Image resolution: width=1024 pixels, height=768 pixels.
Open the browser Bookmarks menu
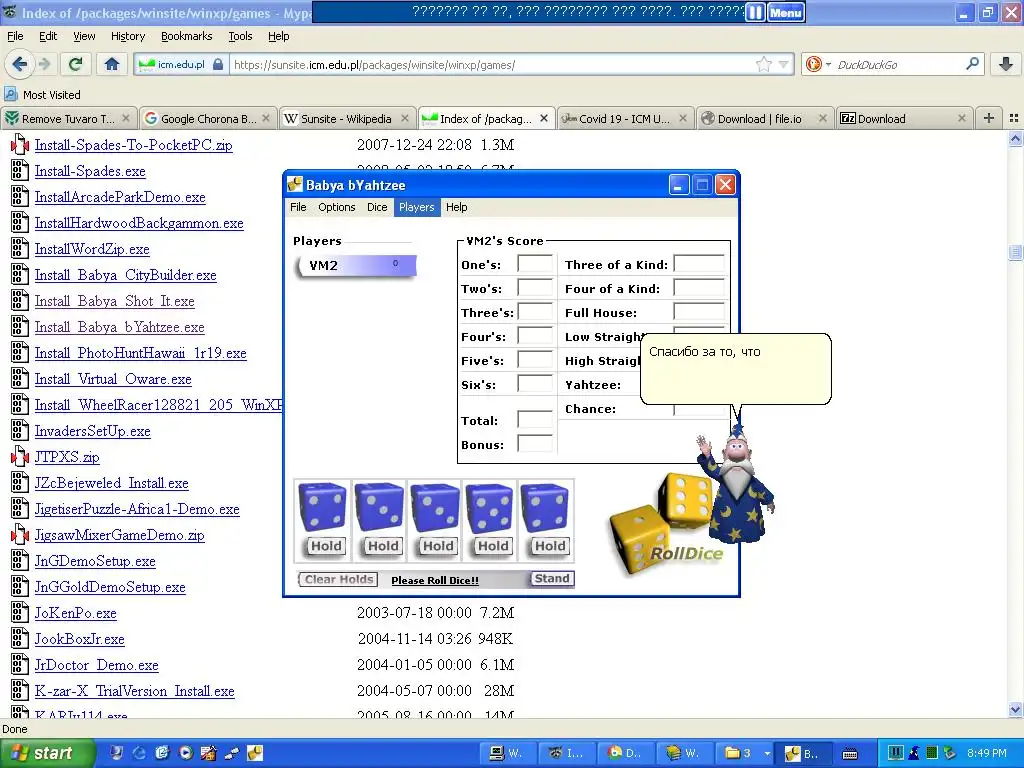coord(186,37)
